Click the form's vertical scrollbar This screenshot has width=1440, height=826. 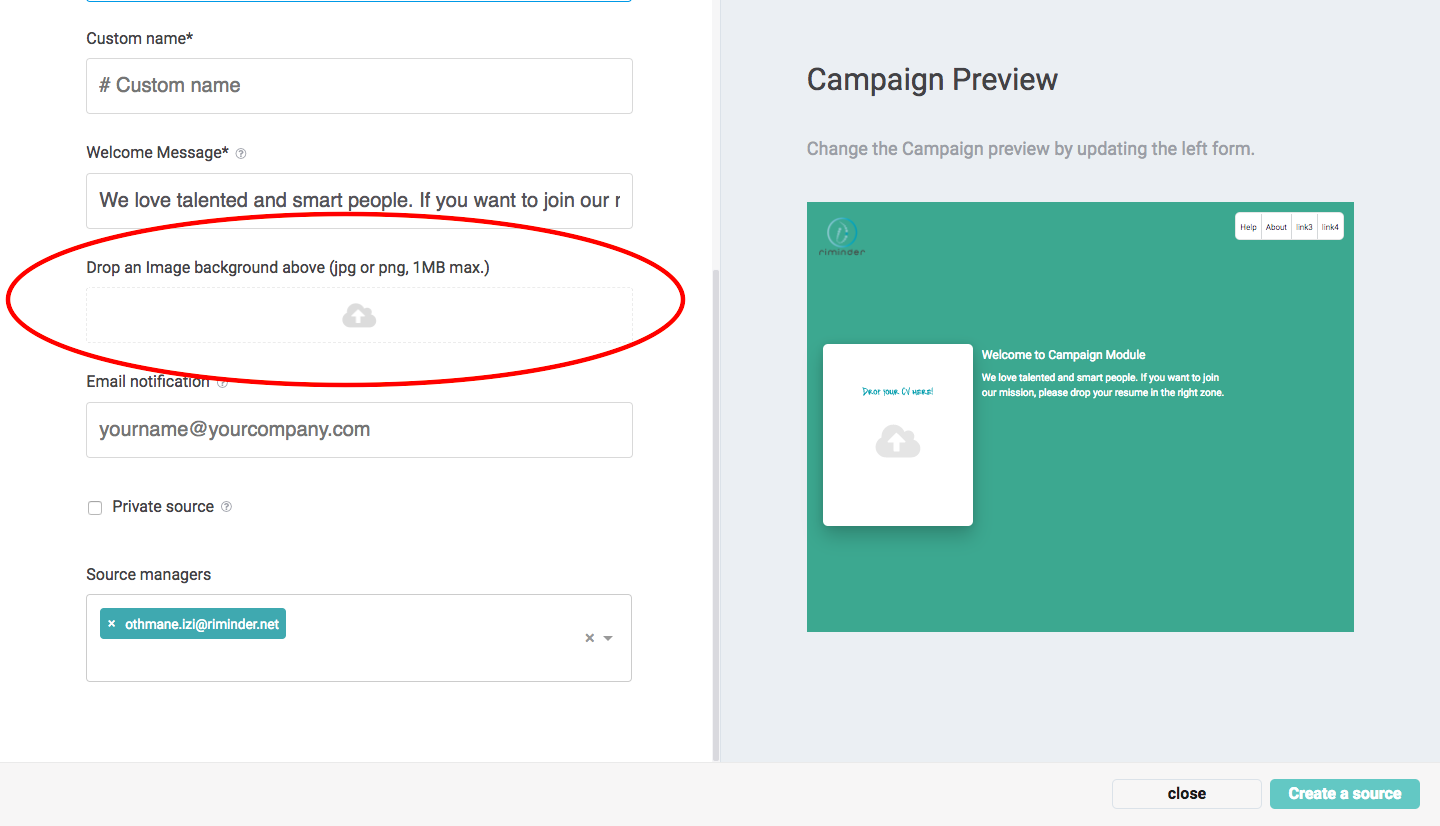[x=715, y=515]
